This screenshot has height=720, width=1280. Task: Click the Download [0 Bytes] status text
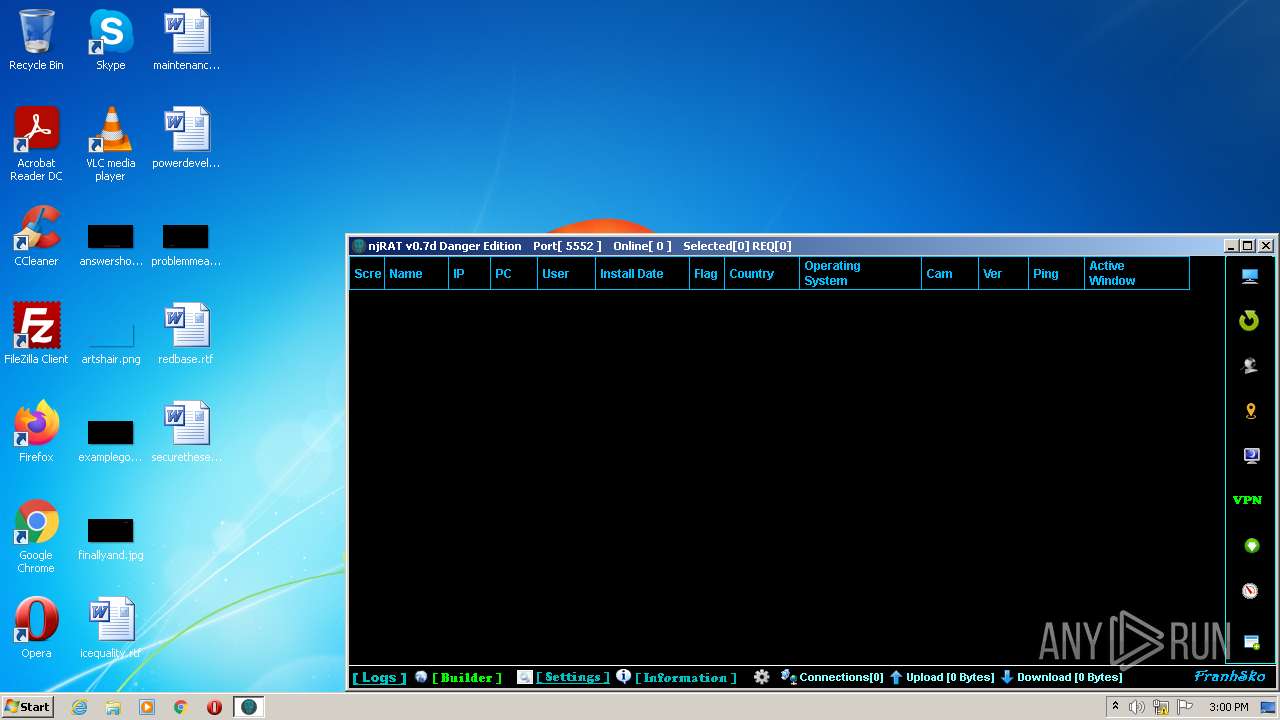tap(1069, 677)
